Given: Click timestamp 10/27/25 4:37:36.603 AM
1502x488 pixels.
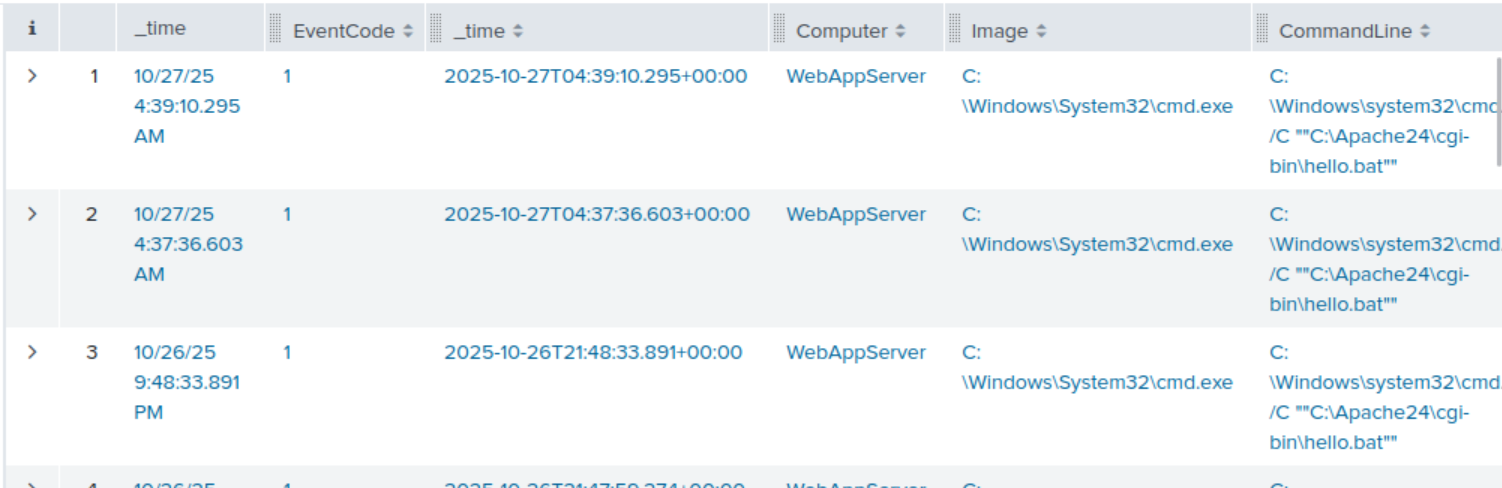Looking at the screenshot, I should [188, 244].
